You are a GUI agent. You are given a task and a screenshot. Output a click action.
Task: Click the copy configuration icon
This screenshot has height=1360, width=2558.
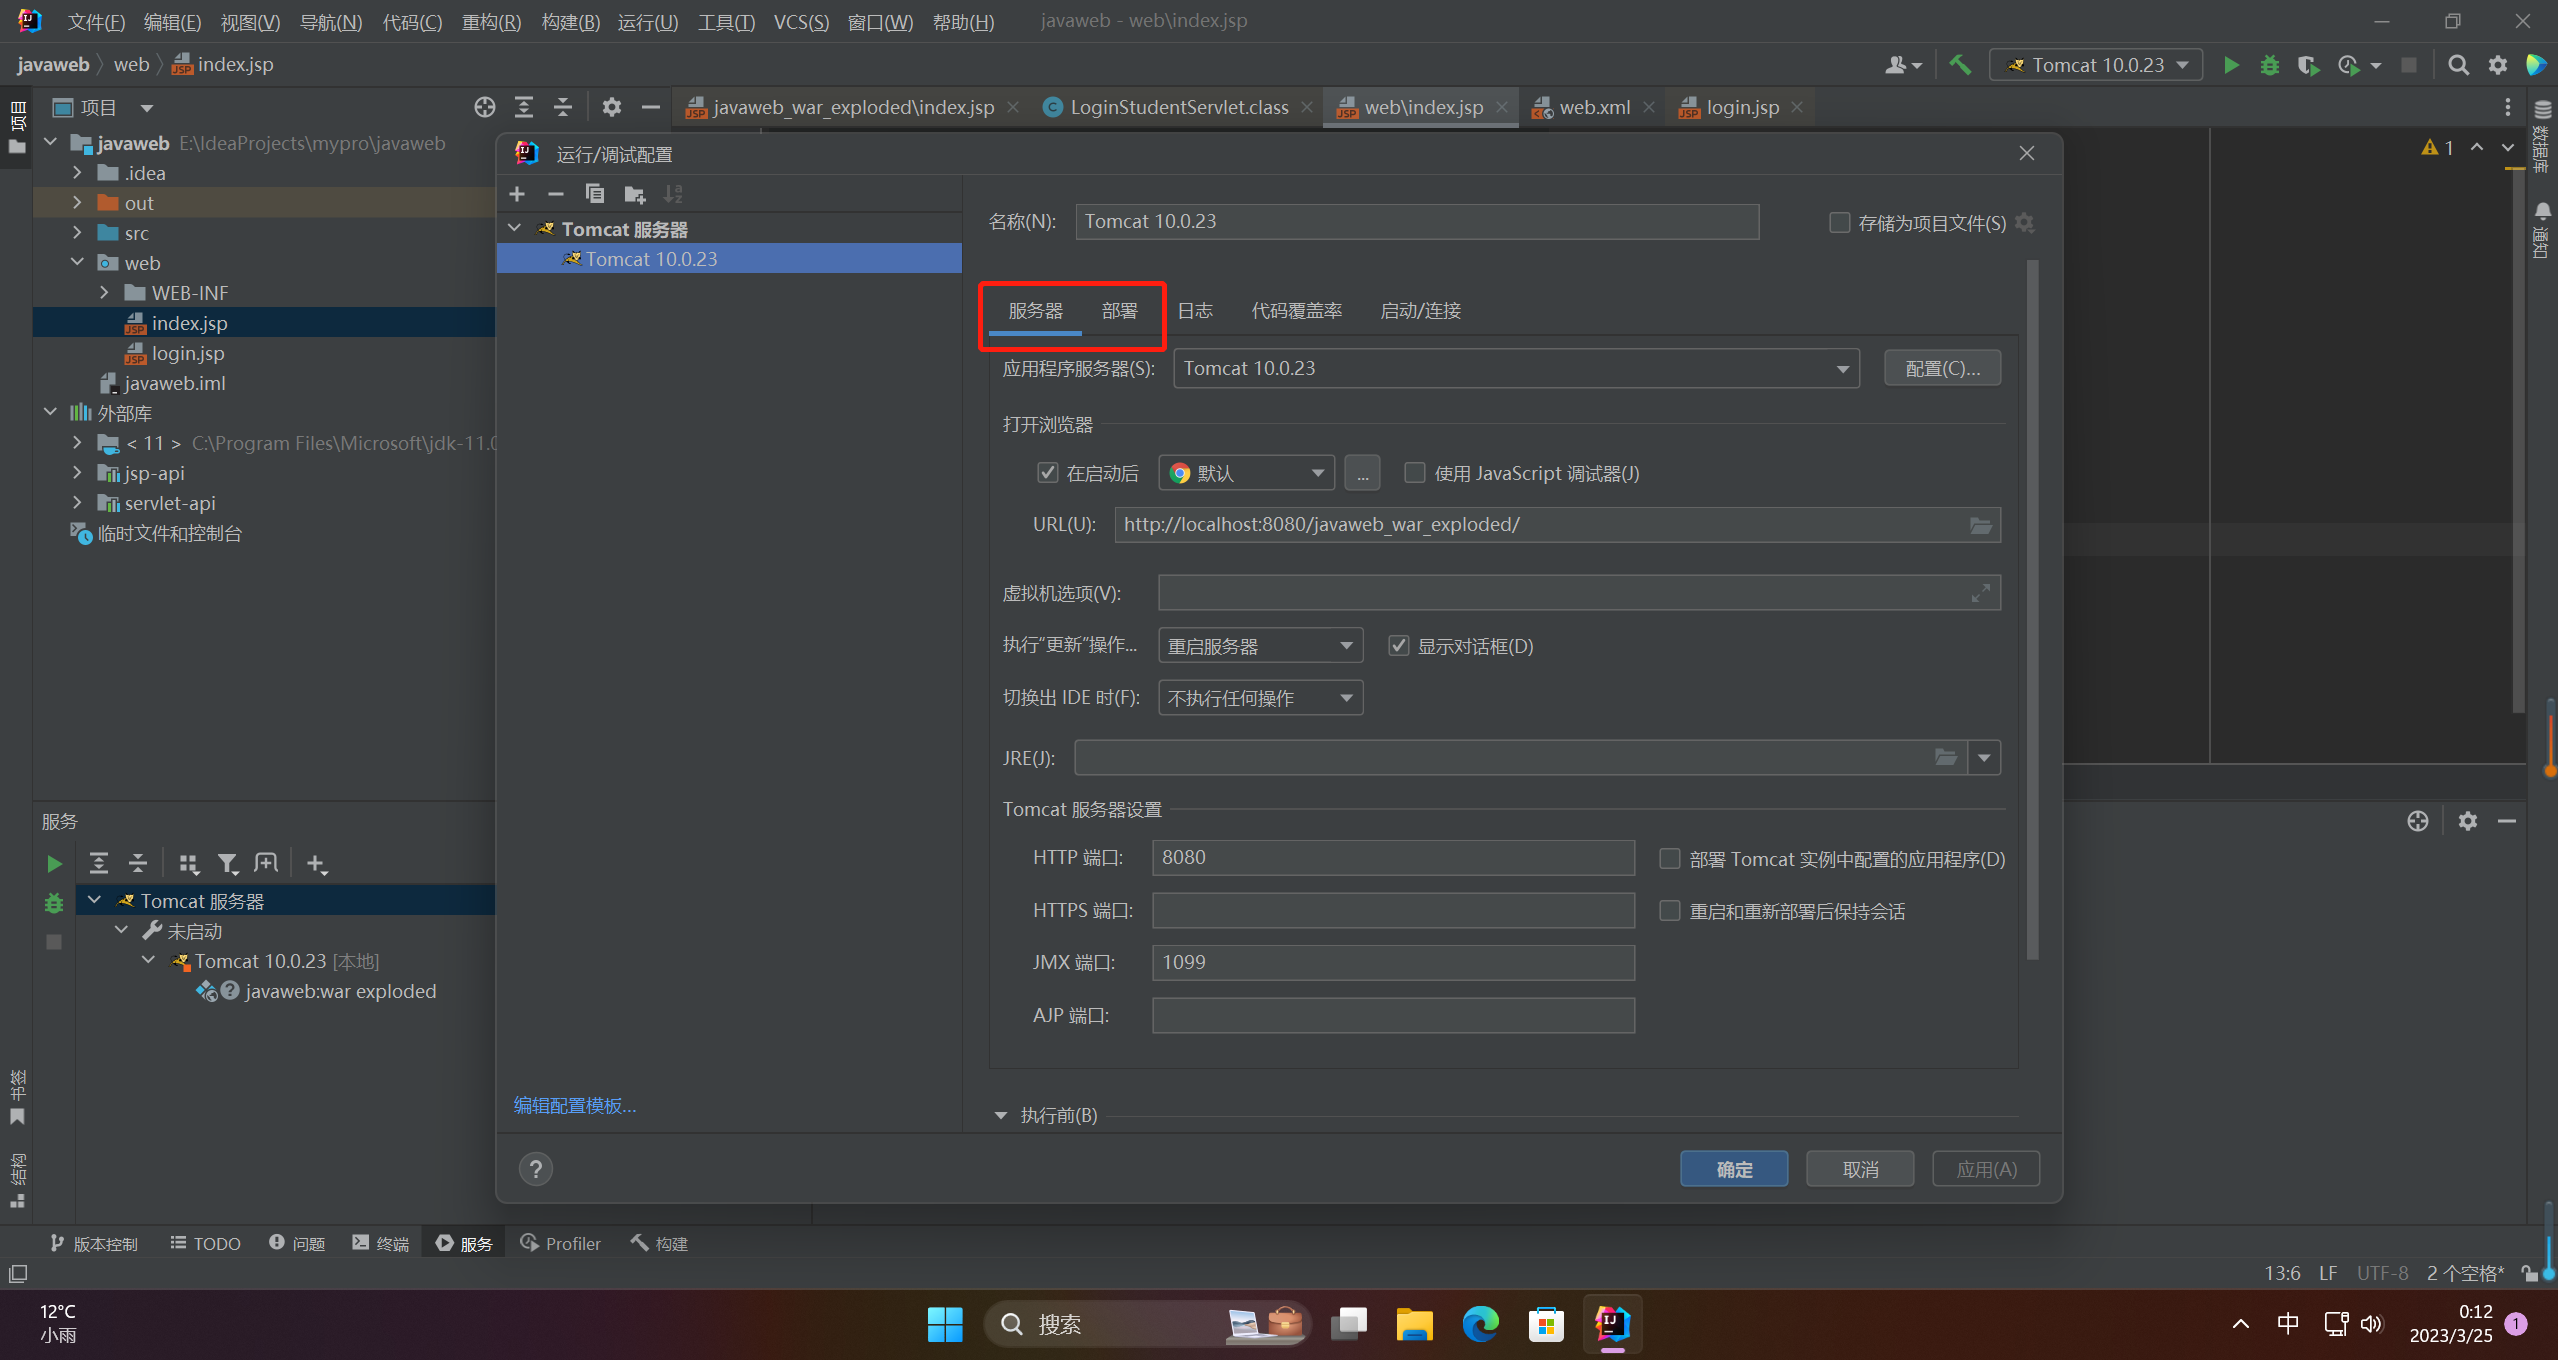(x=595, y=194)
